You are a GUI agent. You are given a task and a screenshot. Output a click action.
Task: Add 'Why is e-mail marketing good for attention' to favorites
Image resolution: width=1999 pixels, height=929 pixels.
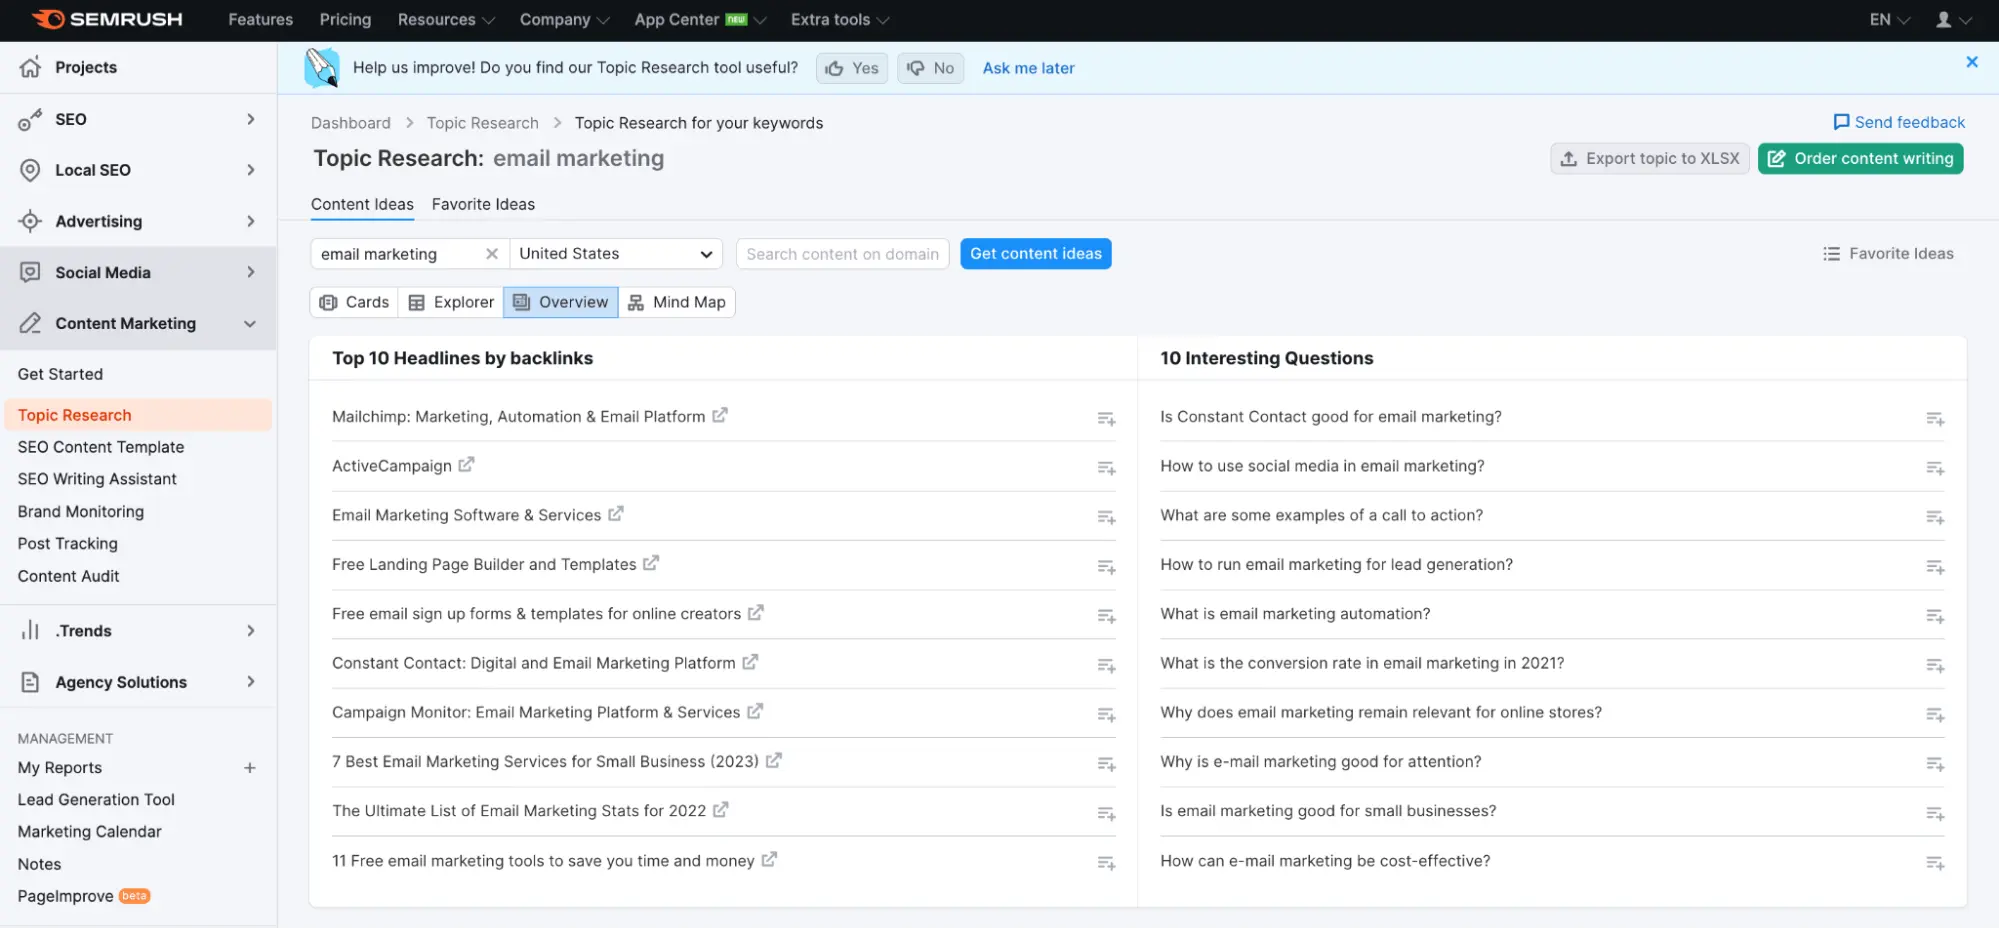click(1935, 764)
